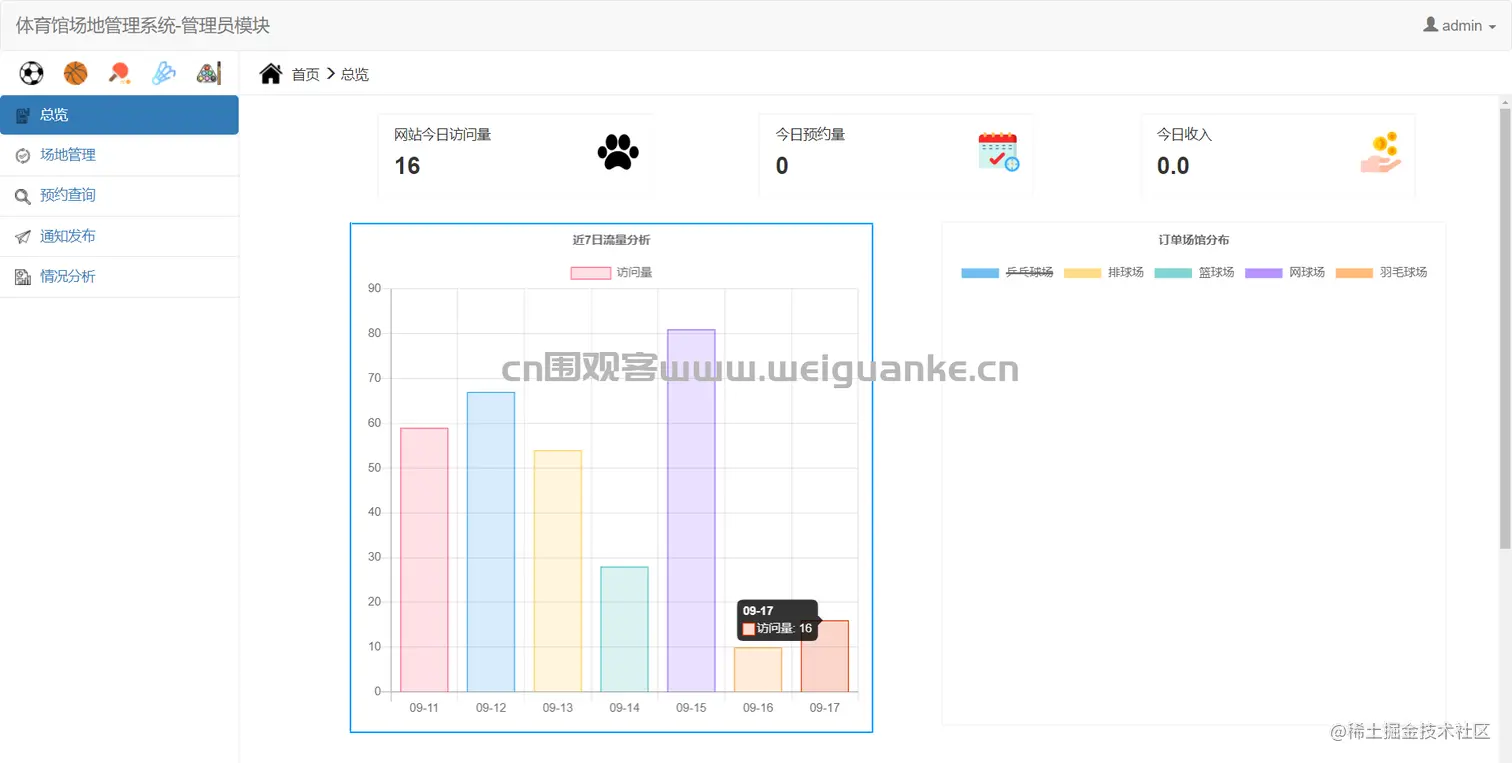This screenshot has height=763, width=1512.
Task: Click the income value 0.0
Action: (1173, 166)
